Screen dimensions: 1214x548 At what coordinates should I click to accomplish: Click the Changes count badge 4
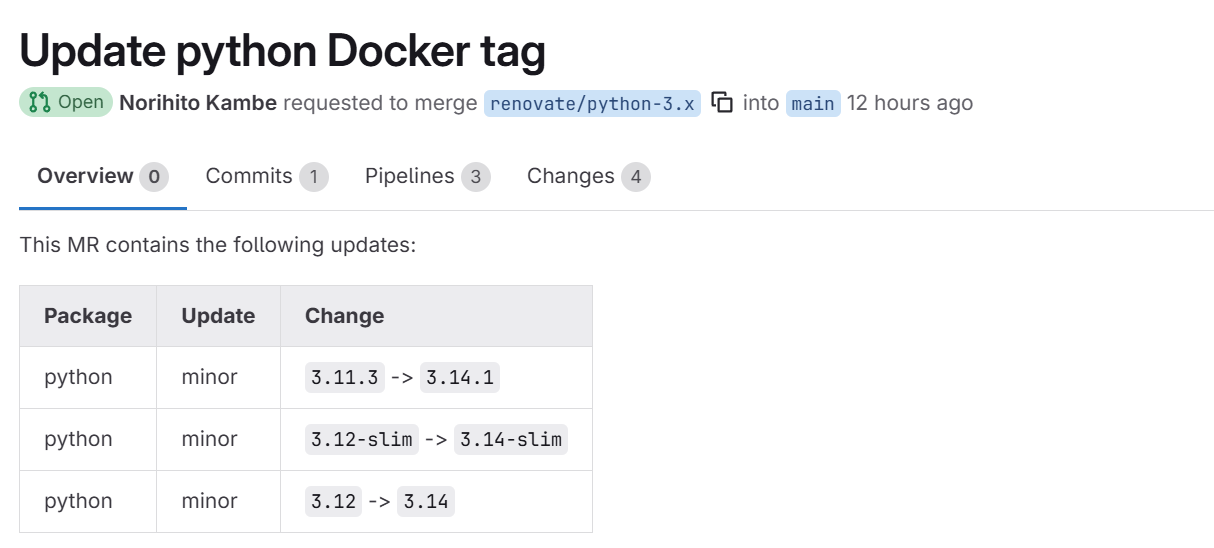(635, 178)
